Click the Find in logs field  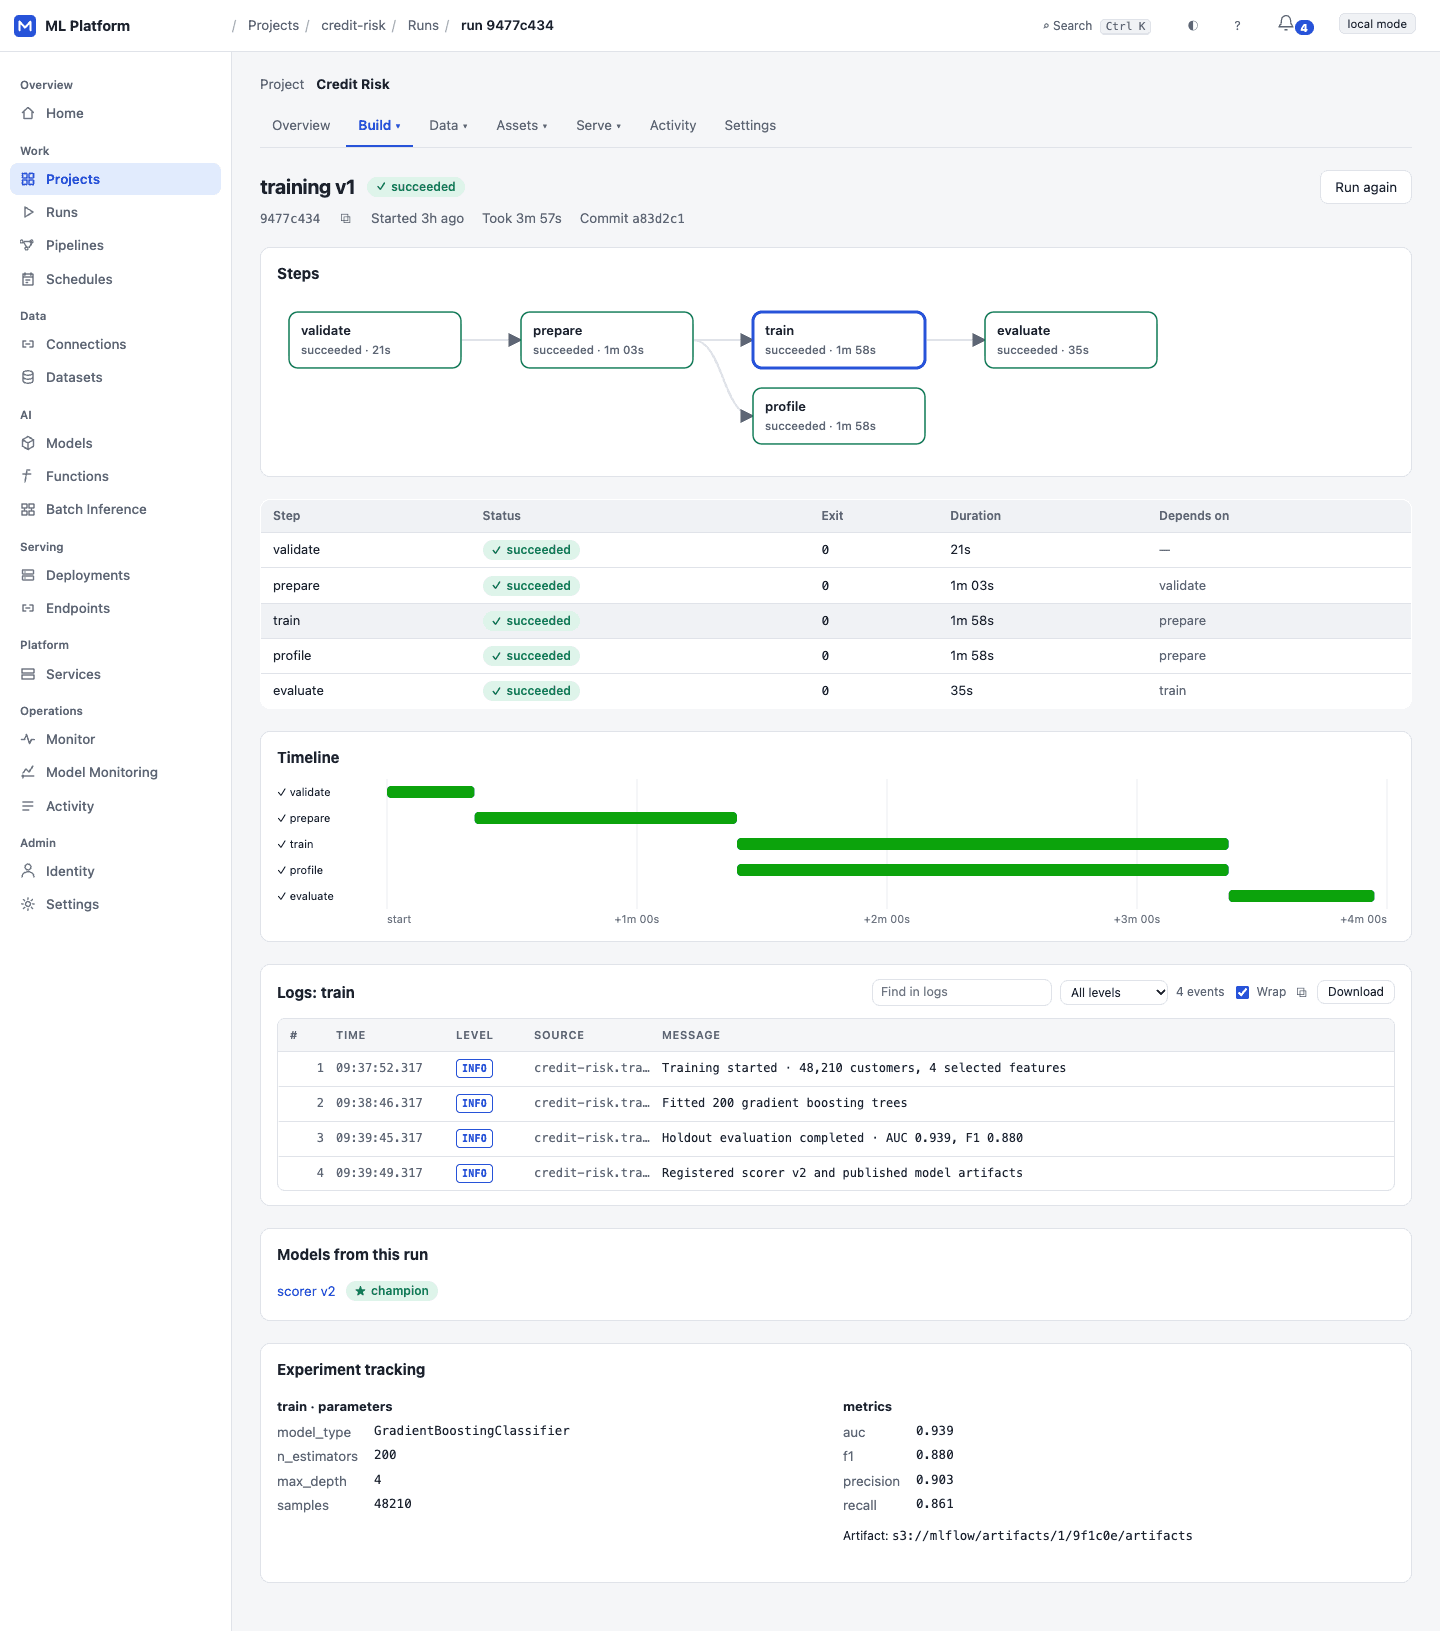961,992
